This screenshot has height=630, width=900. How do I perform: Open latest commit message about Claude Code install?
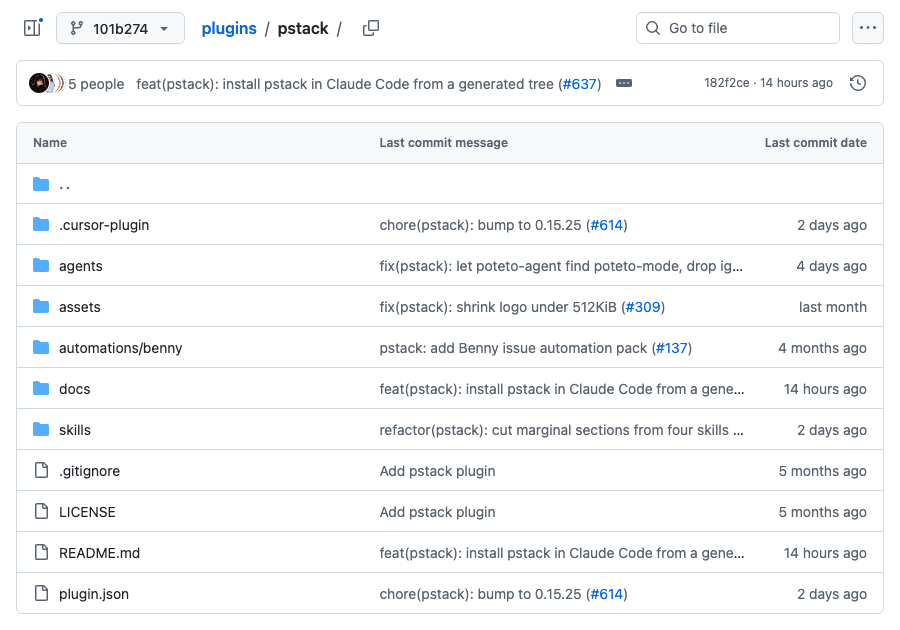click(x=344, y=84)
